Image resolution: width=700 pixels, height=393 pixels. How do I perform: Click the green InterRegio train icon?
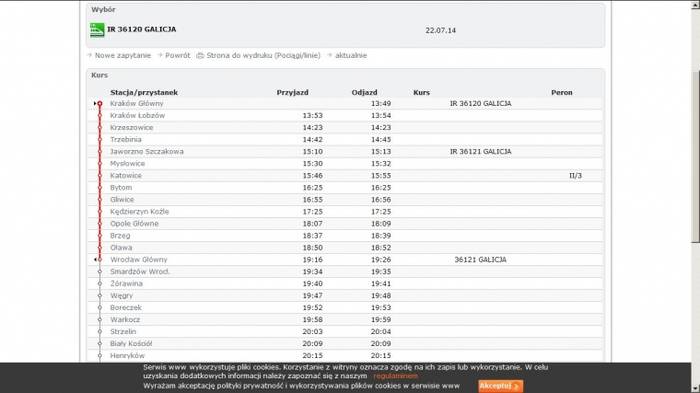click(97, 30)
